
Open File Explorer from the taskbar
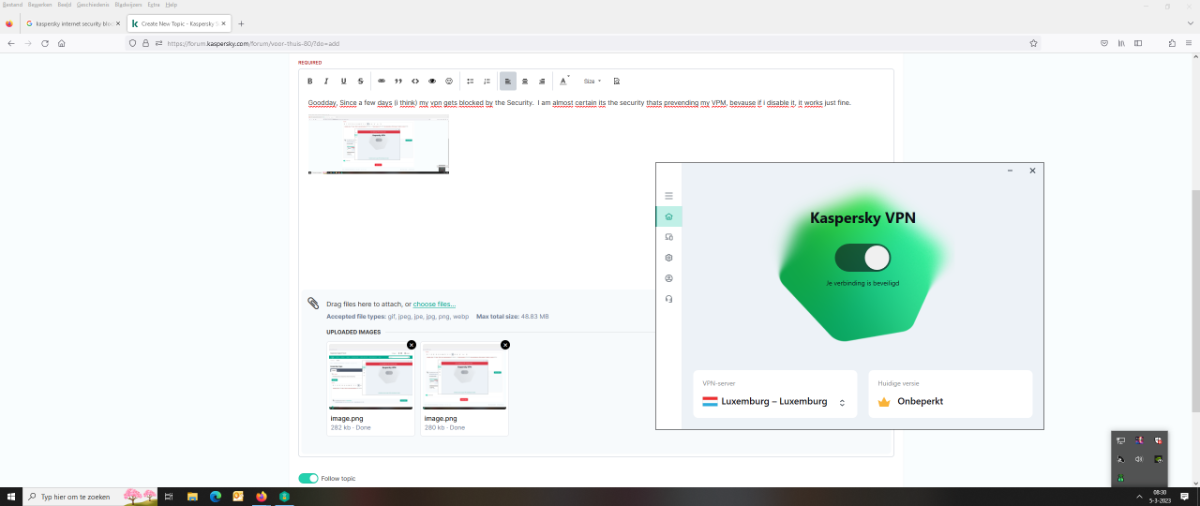click(192, 496)
